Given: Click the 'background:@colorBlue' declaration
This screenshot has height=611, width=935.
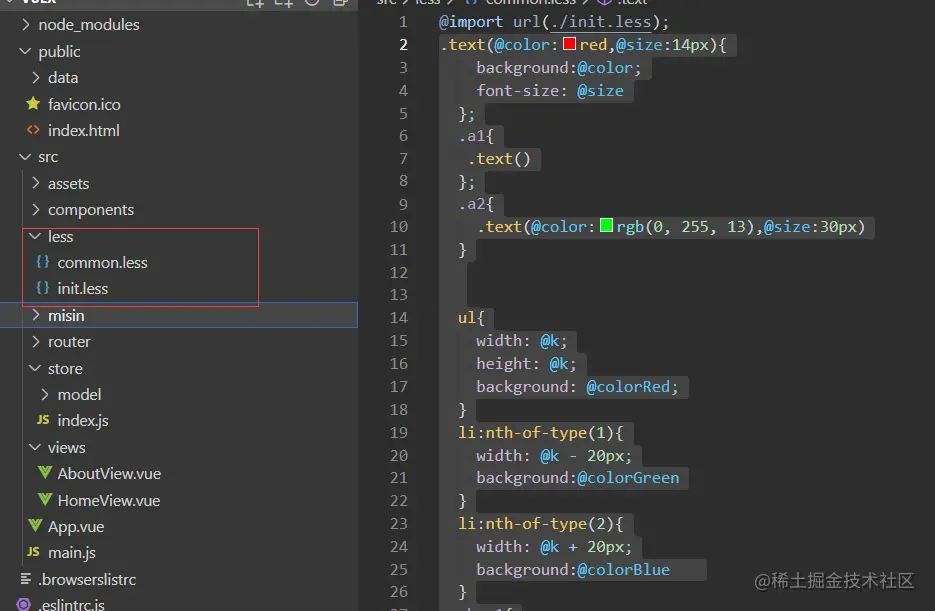Looking at the screenshot, I should click(x=573, y=570).
